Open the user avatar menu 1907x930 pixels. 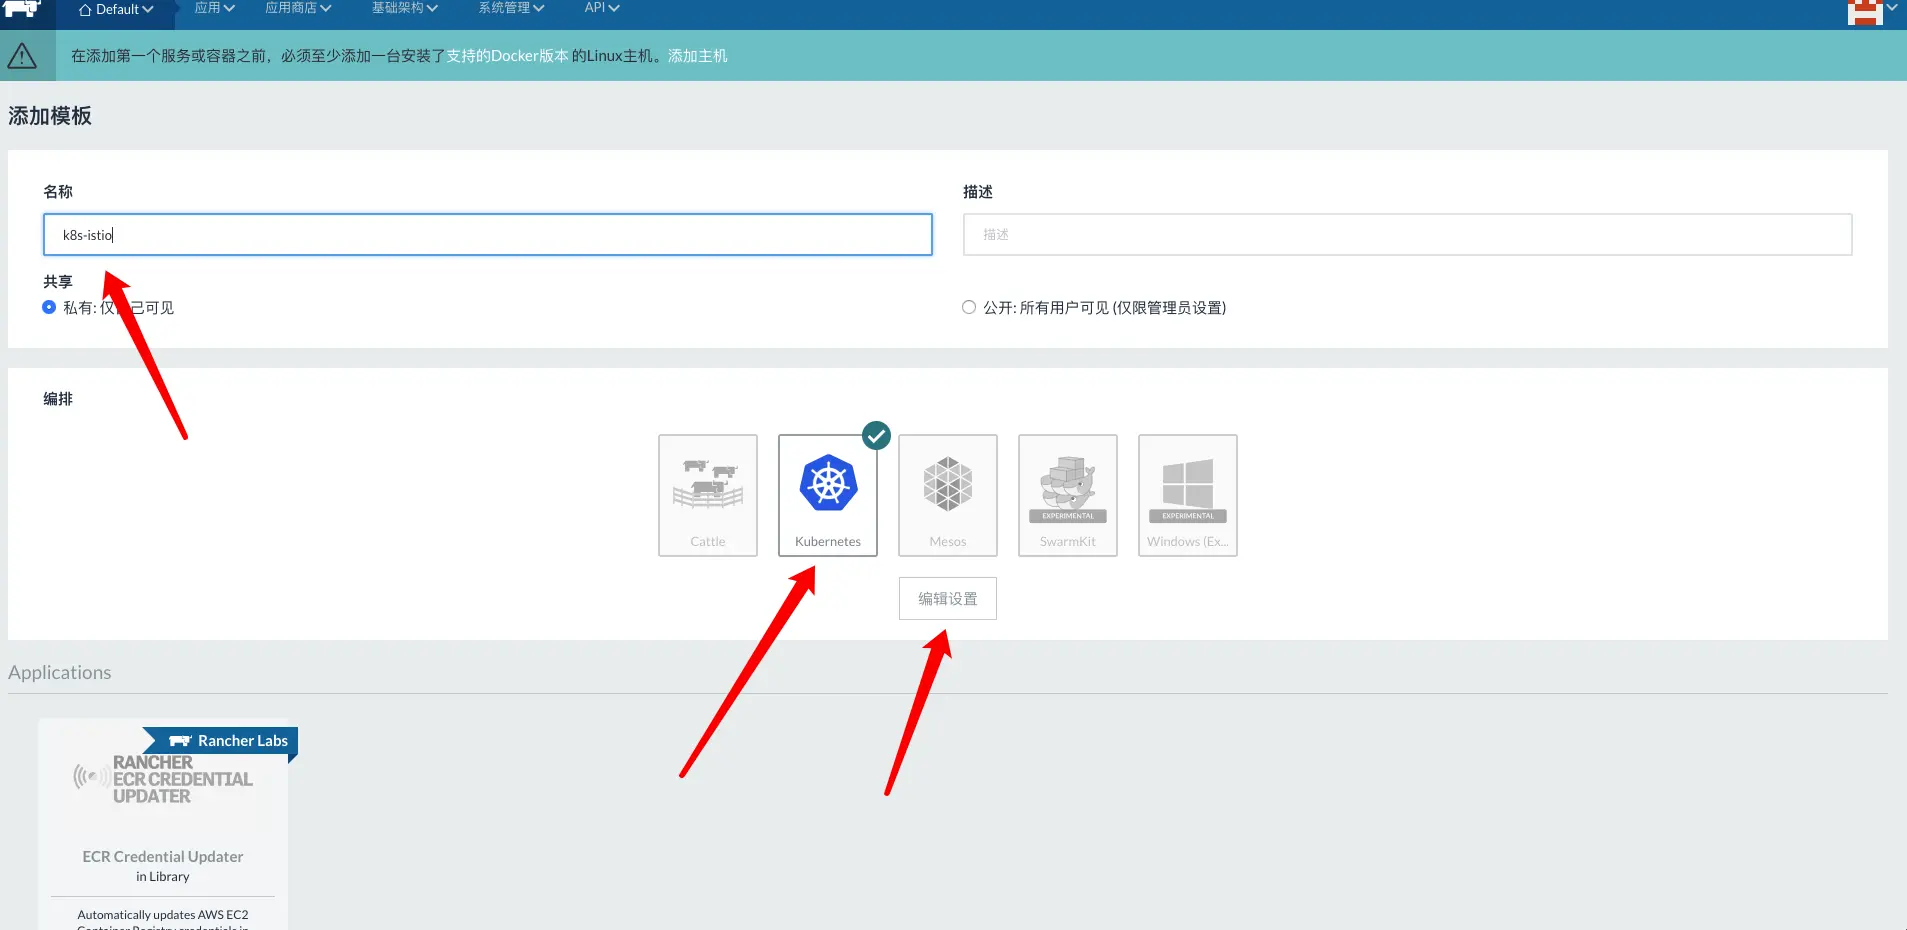(1872, 11)
